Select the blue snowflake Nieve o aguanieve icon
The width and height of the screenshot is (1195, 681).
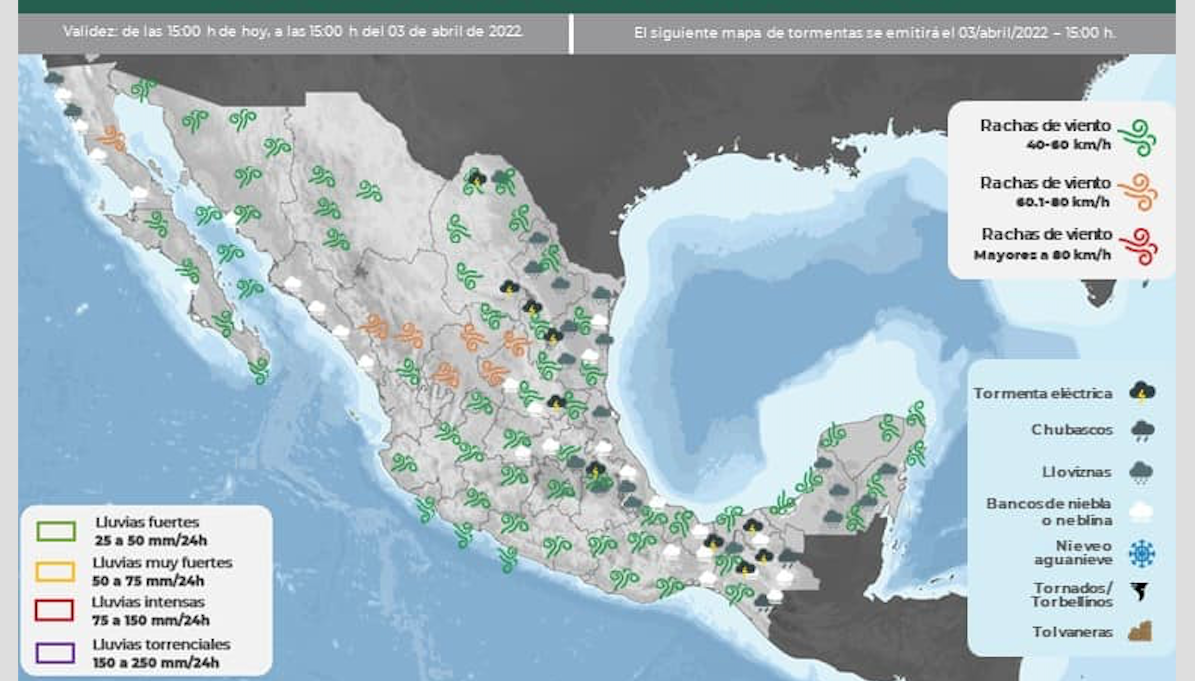(x=1141, y=553)
